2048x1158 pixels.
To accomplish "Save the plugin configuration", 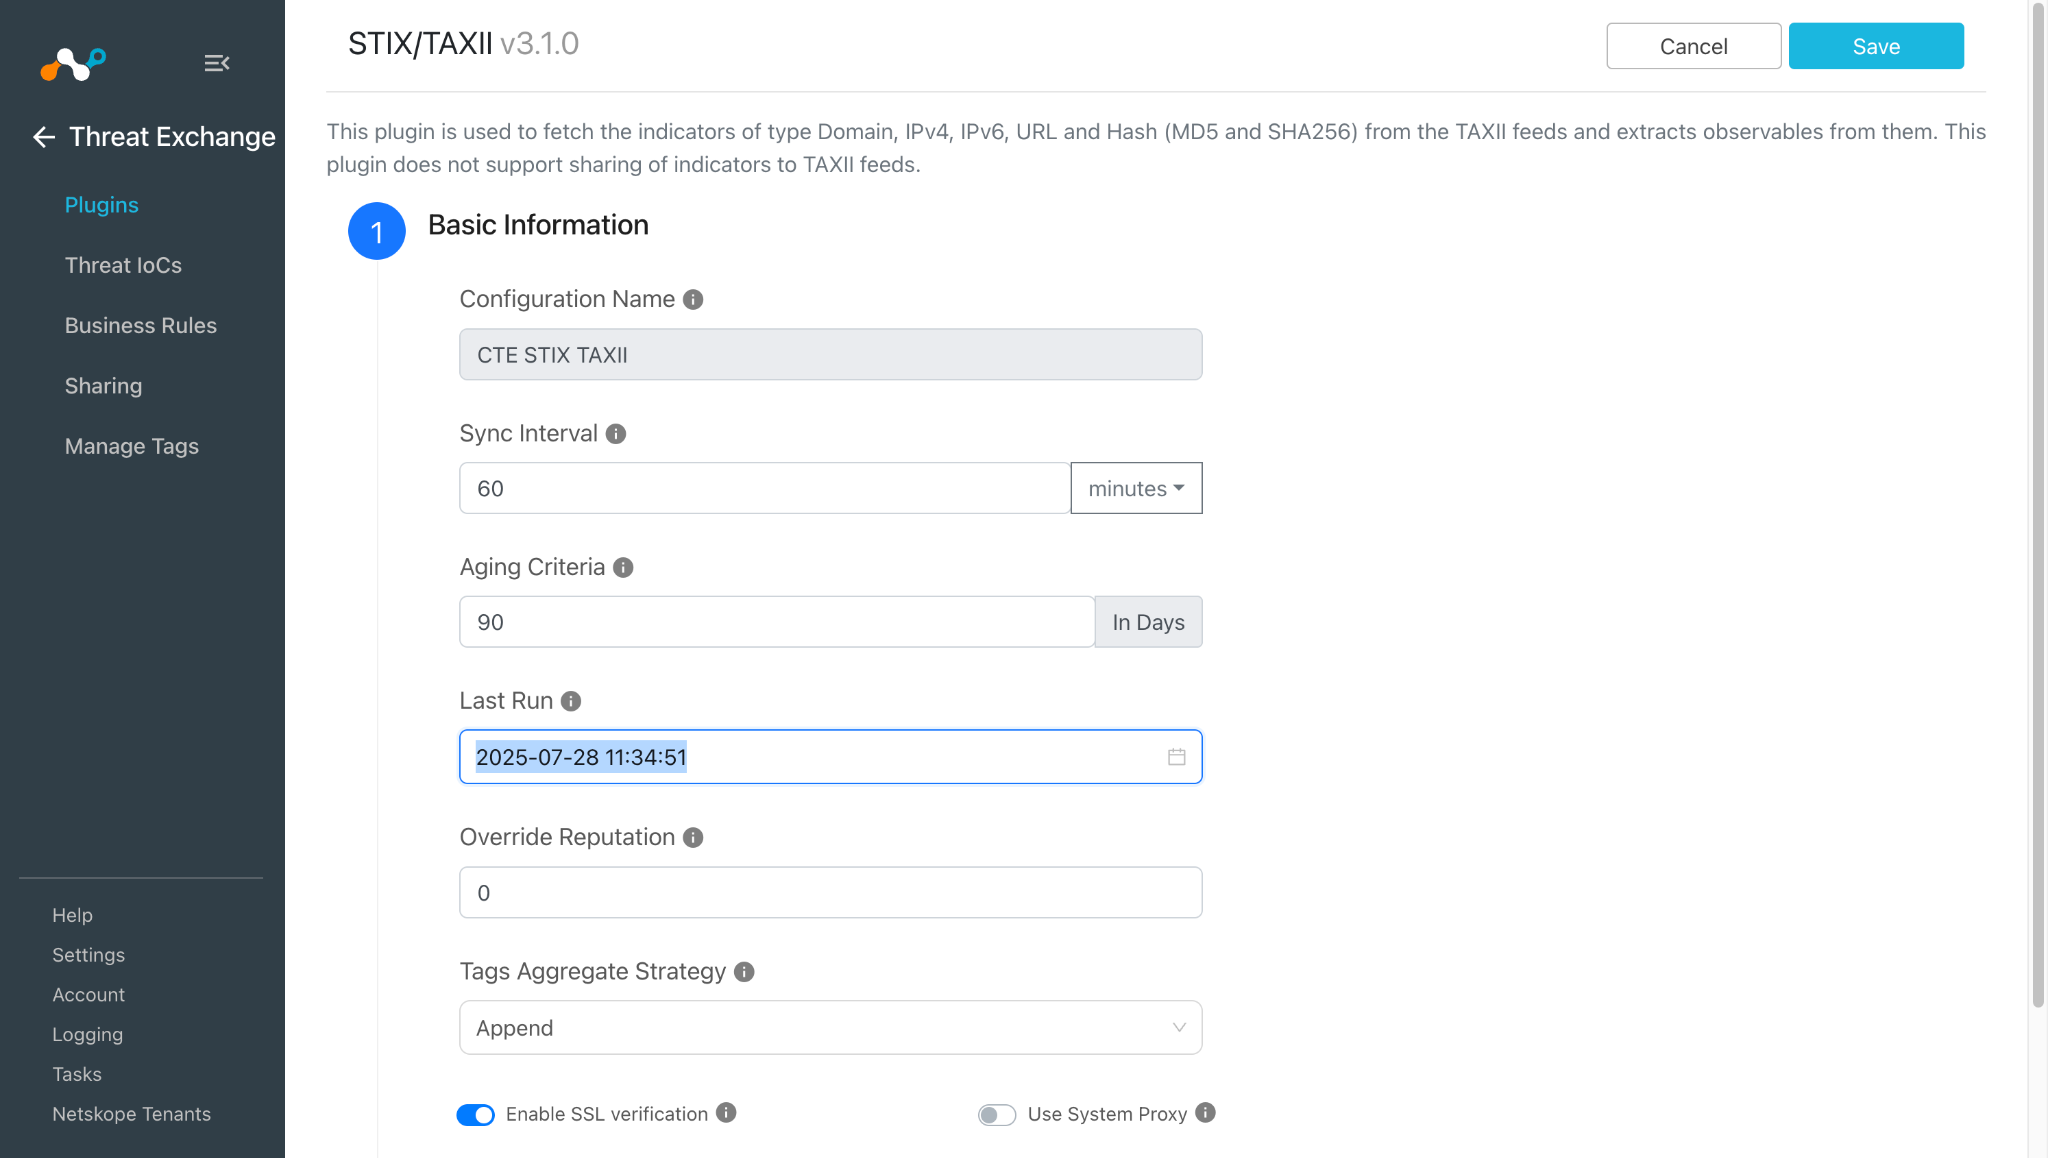I will (x=1876, y=46).
